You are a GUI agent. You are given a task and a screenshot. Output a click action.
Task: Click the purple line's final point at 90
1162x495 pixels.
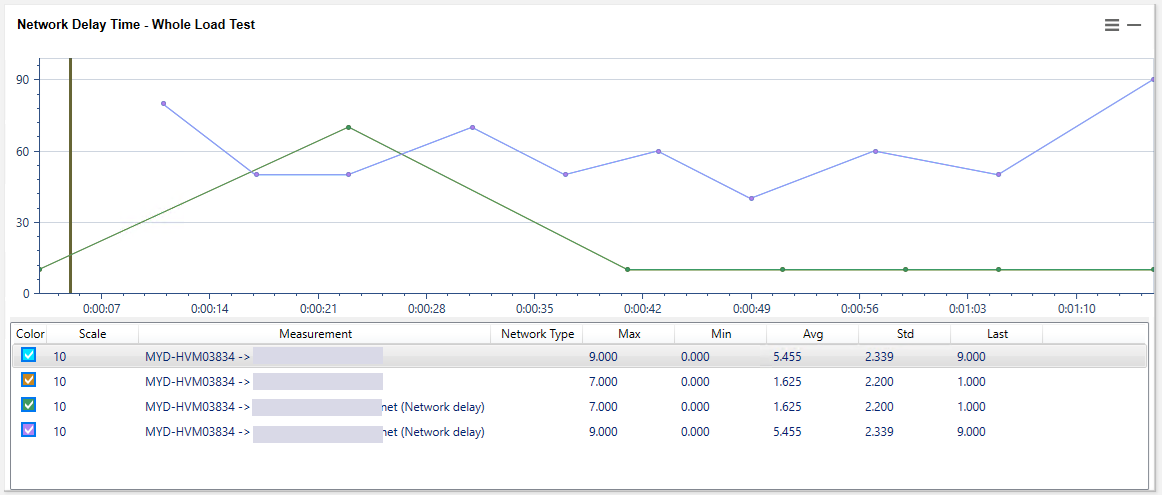pyautogui.click(x=1154, y=79)
